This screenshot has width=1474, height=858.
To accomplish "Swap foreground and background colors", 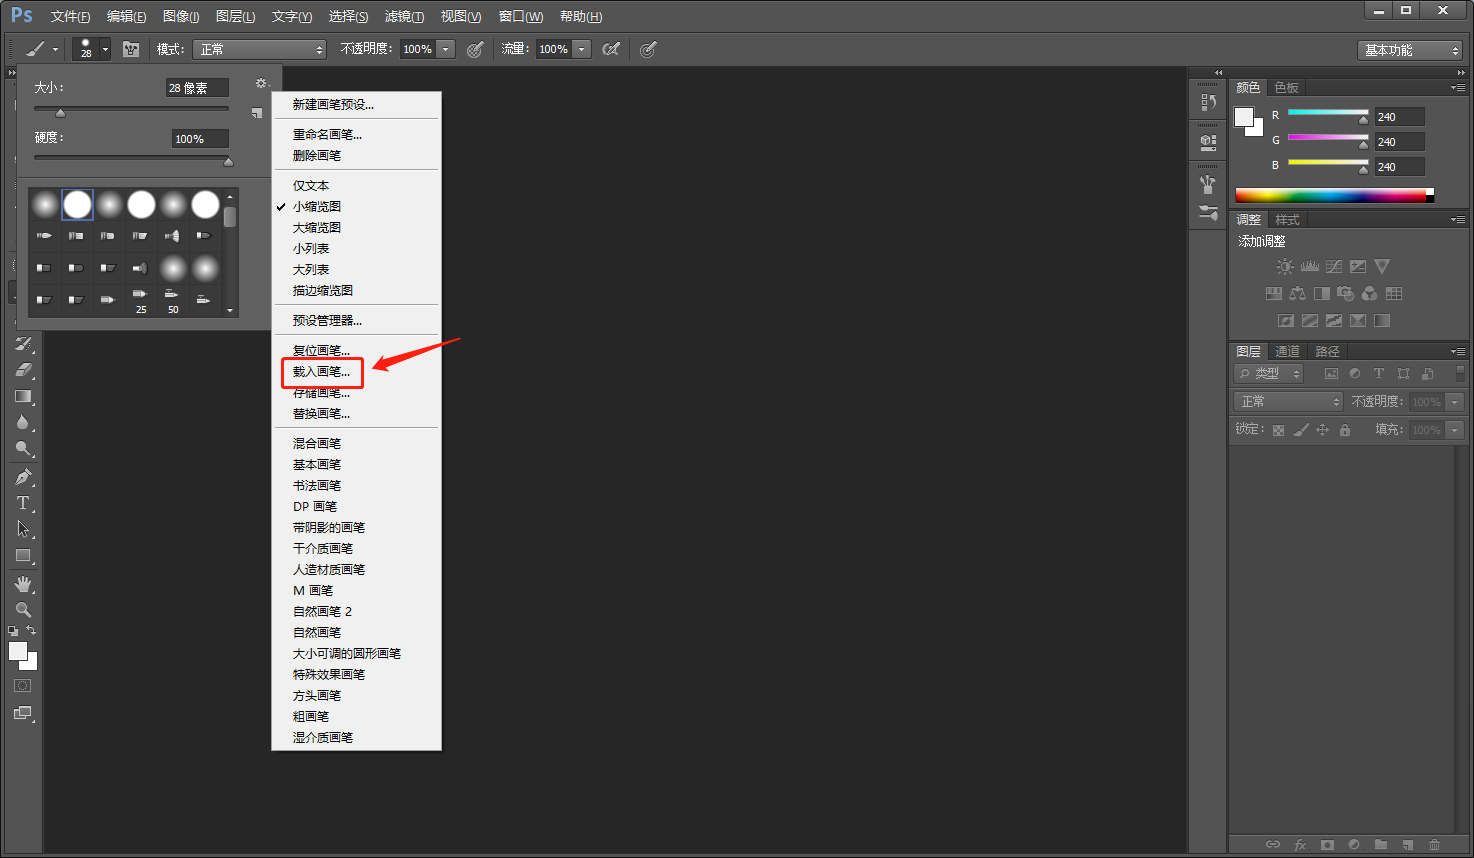I will pos(31,630).
